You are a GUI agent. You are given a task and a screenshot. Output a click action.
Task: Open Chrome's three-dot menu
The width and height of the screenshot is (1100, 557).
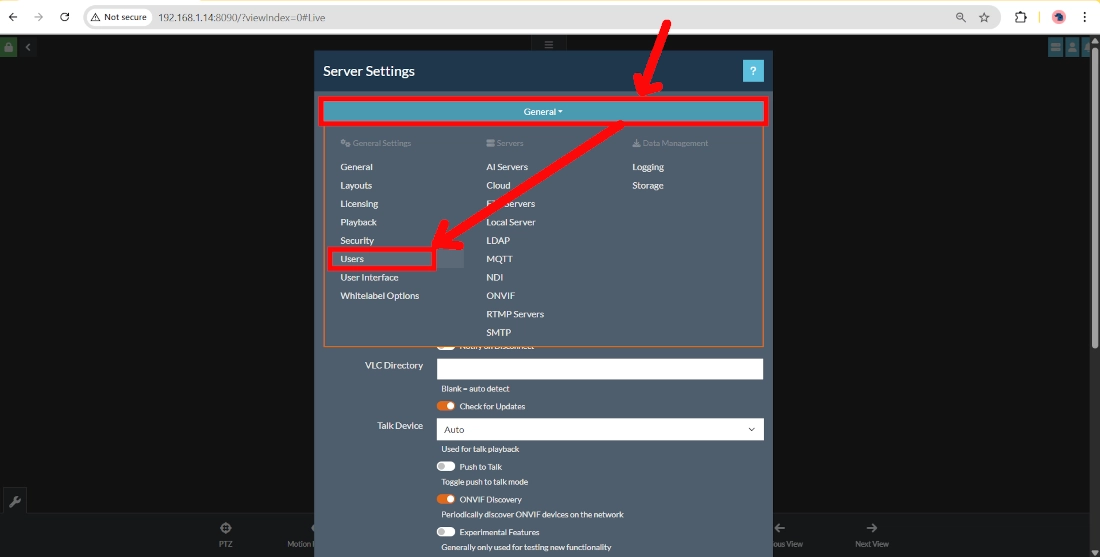click(x=1085, y=18)
